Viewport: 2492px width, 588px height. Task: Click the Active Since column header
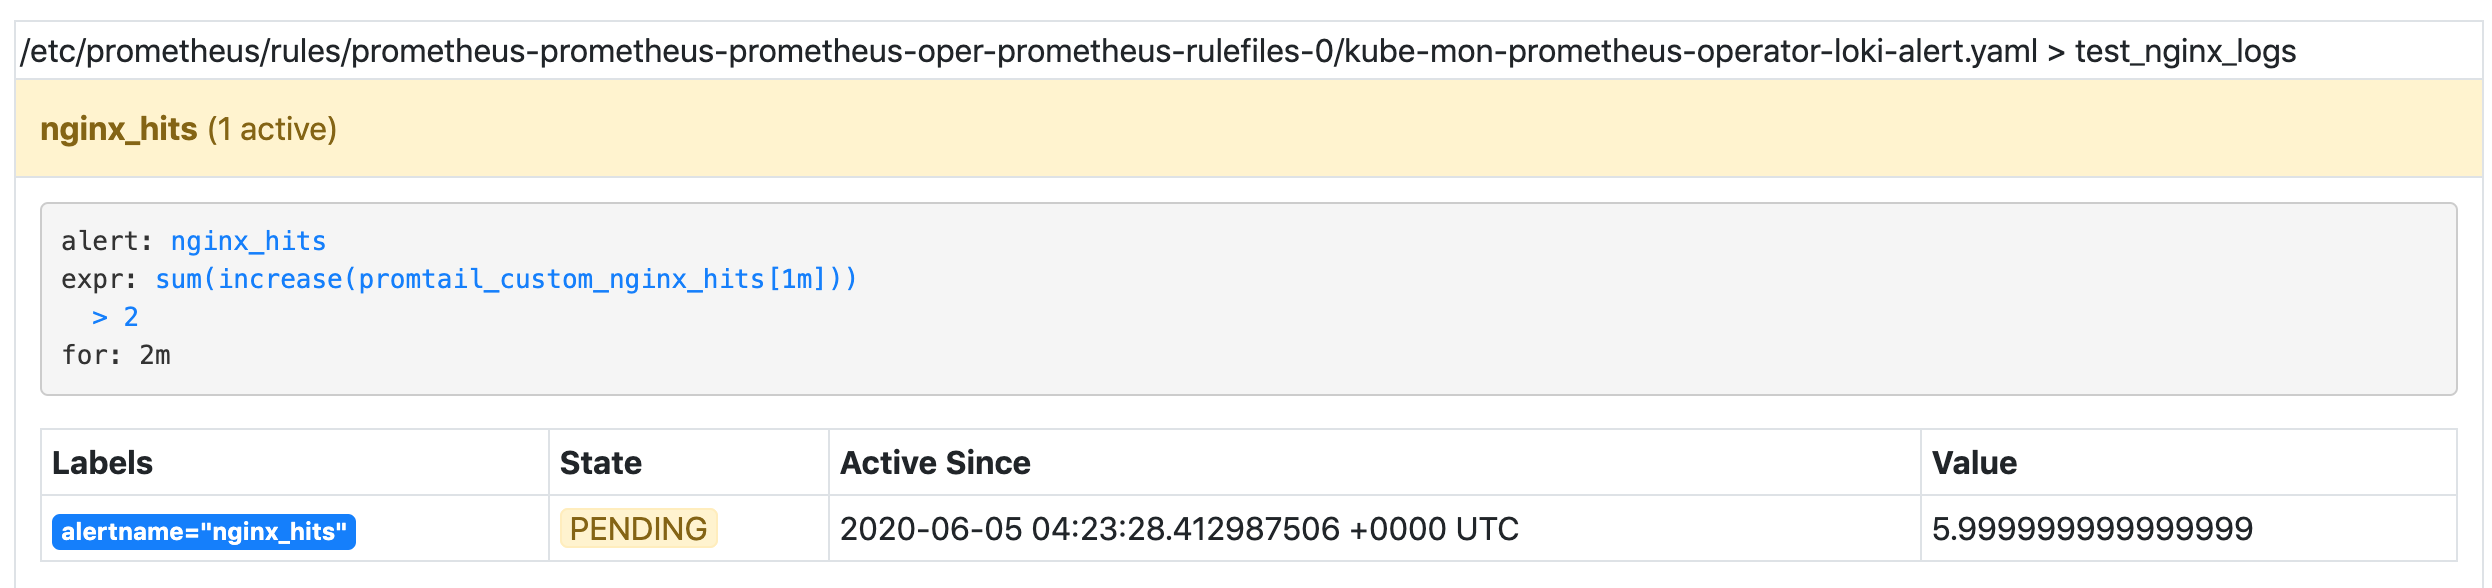point(935,463)
